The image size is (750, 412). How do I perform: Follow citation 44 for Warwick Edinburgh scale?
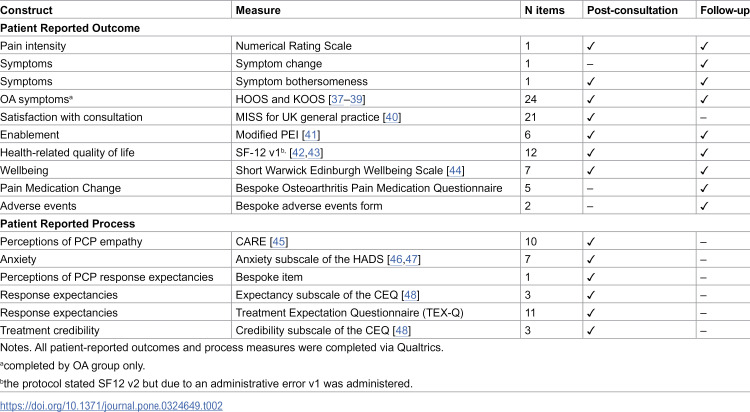point(455,170)
